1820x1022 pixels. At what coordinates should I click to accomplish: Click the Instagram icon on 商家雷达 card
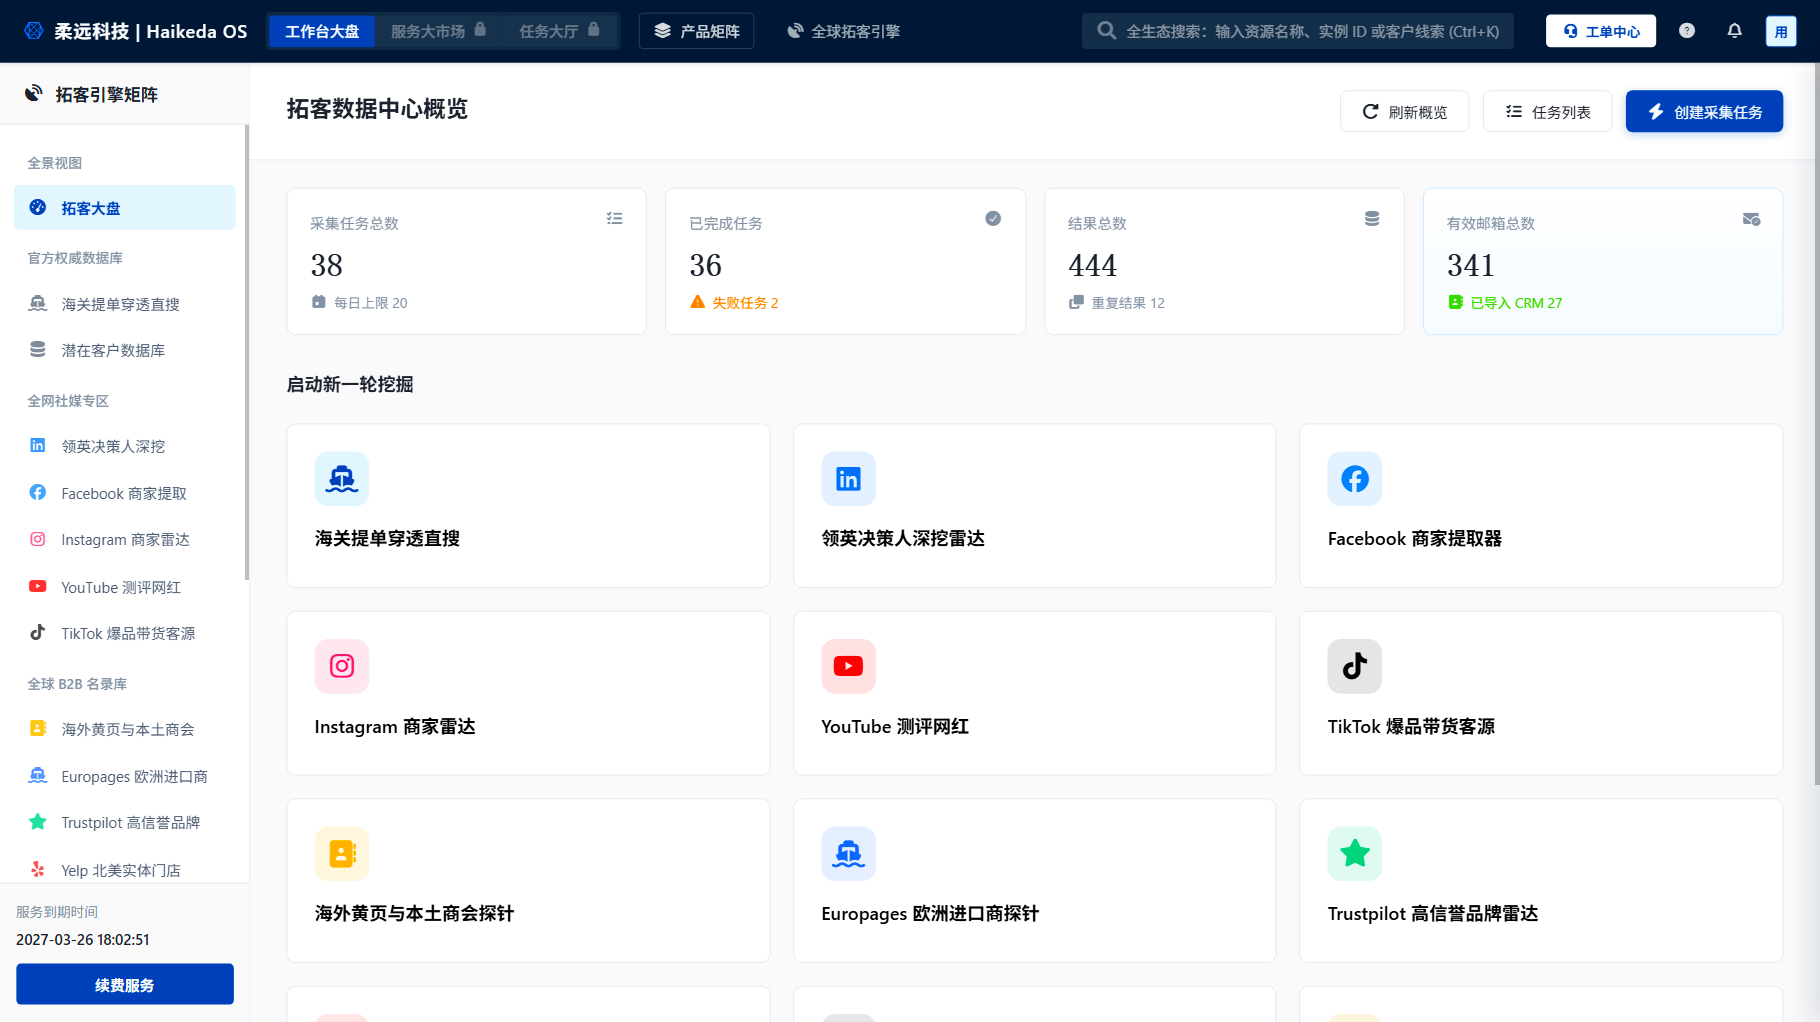[x=342, y=666]
